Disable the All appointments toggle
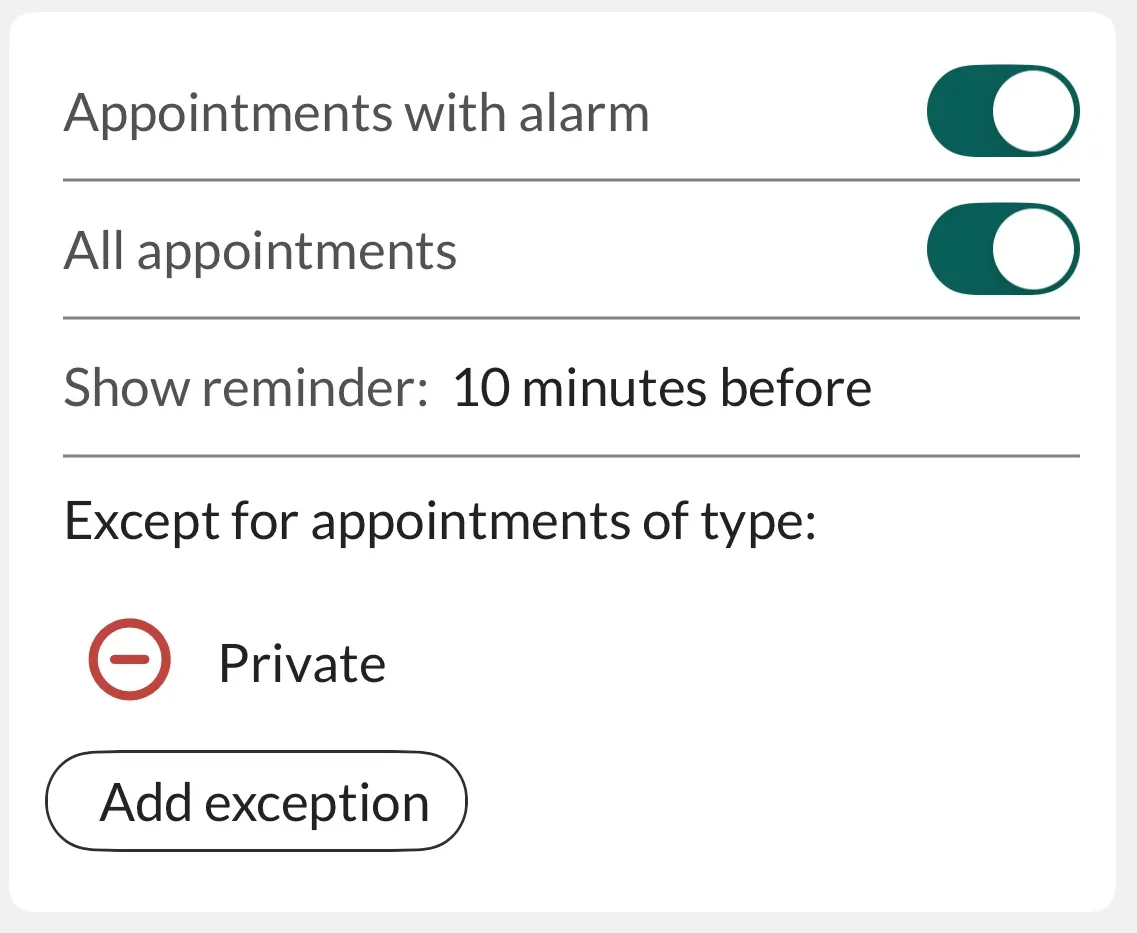Screen dimensions: 1137x933 coord(1003,249)
